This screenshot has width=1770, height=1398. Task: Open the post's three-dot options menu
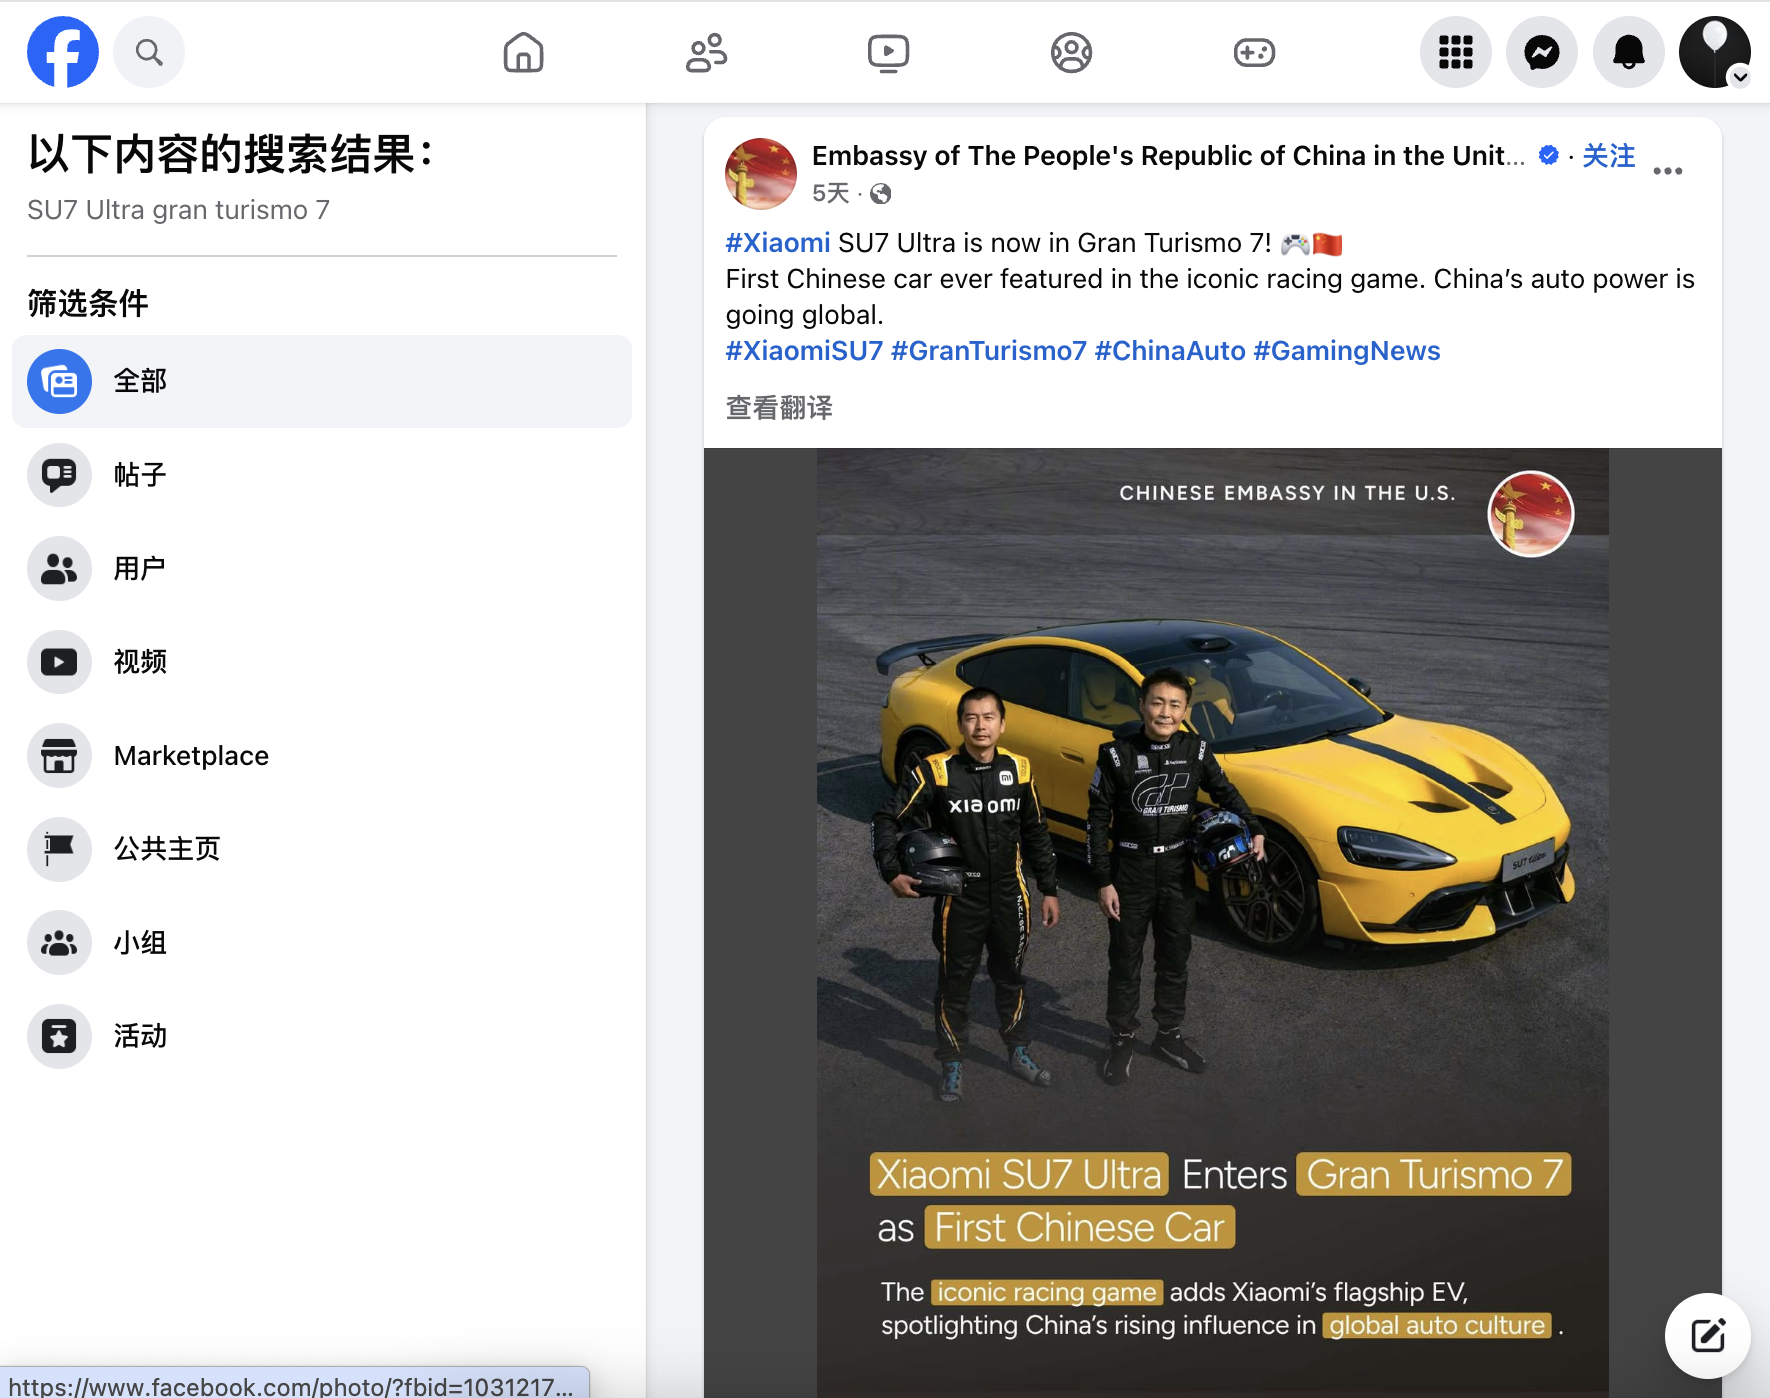click(x=1667, y=171)
